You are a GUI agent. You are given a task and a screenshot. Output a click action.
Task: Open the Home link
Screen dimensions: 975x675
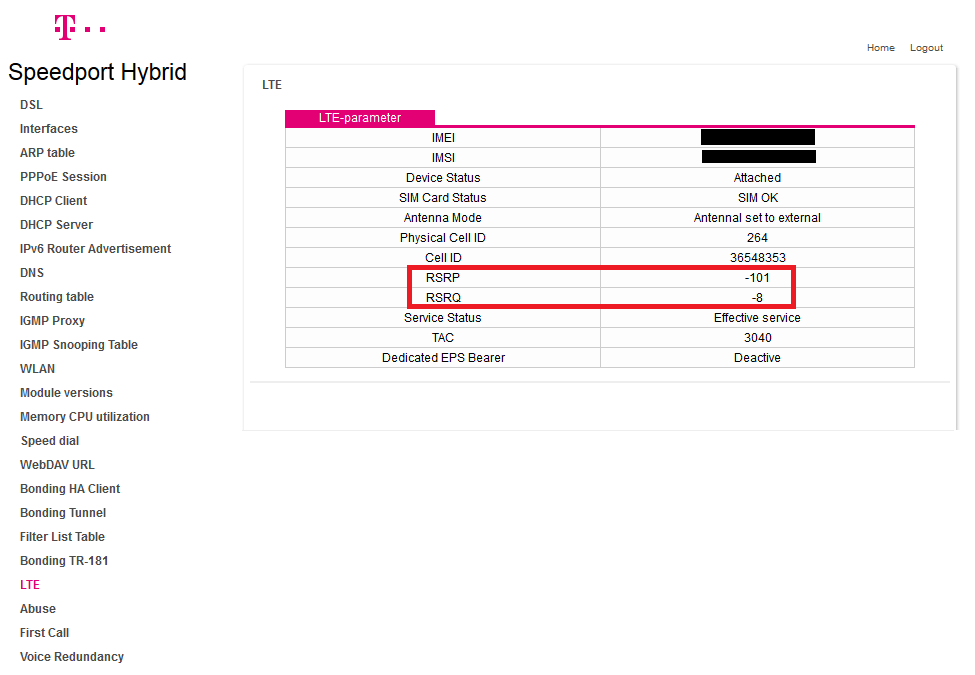(x=880, y=48)
